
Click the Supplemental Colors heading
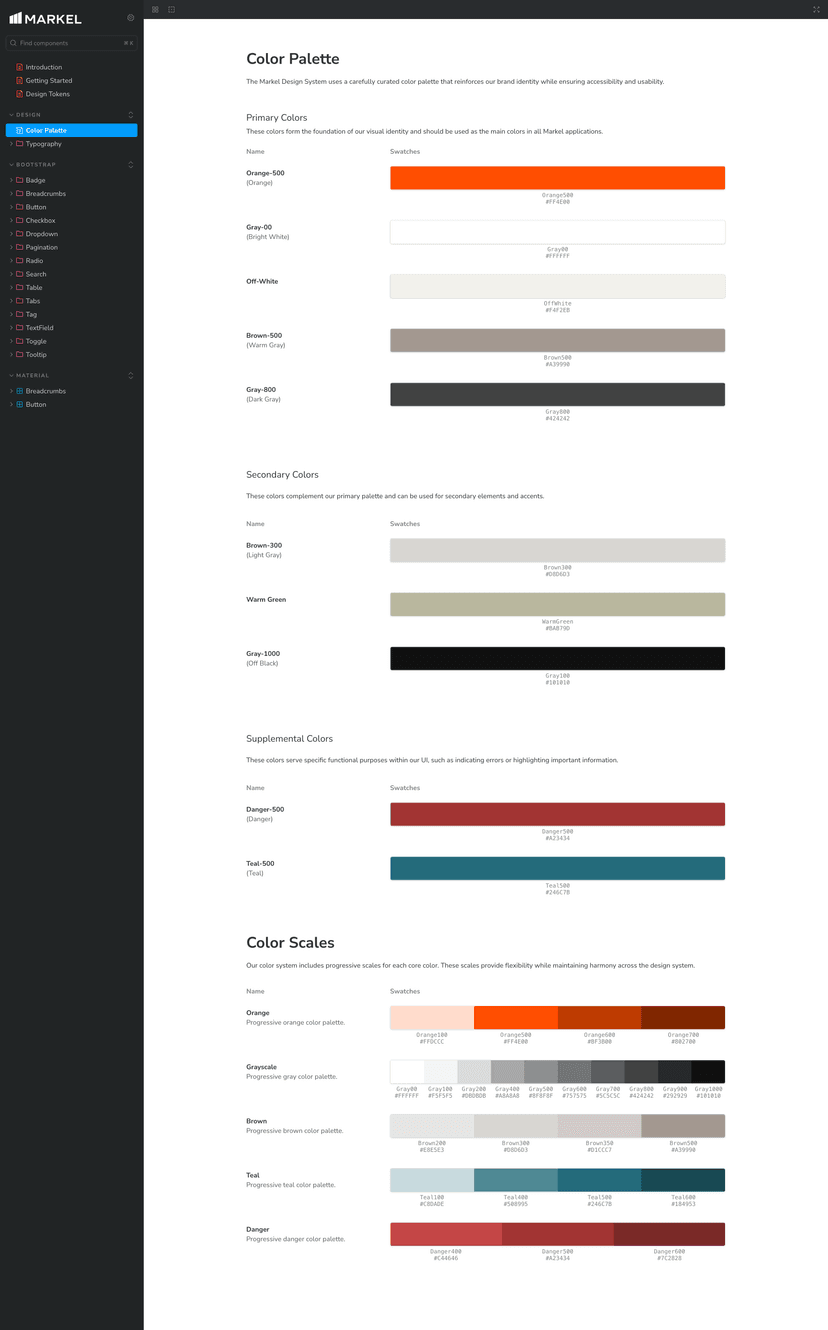click(x=289, y=739)
